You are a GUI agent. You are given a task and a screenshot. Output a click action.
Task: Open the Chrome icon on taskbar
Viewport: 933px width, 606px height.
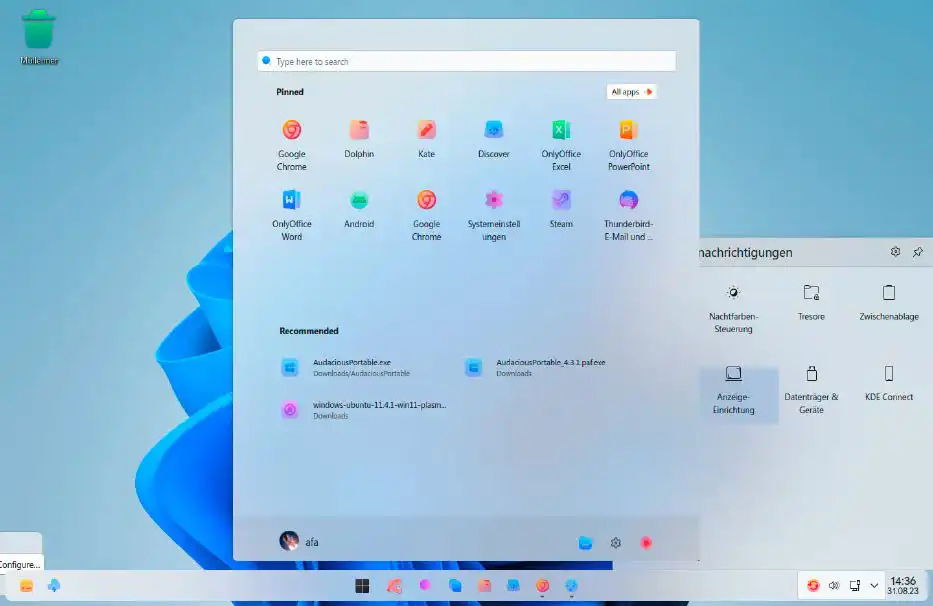tap(542, 586)
